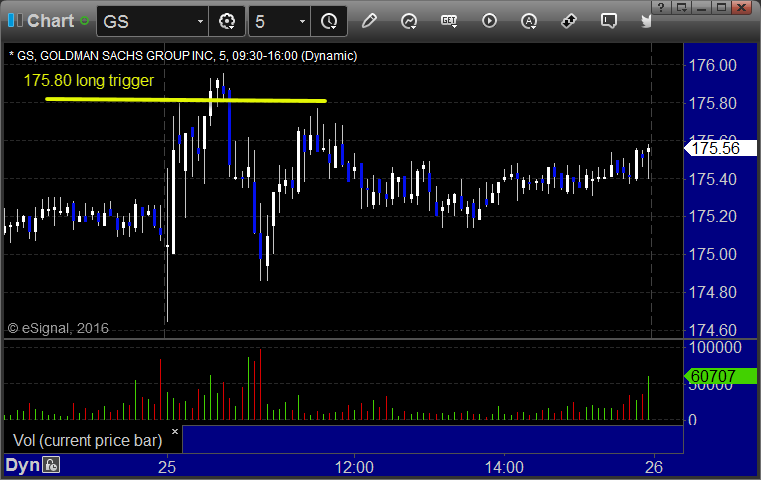Screen dimensions: 761x480
Task: Open the studies chart-line icon
Action: 409,21
